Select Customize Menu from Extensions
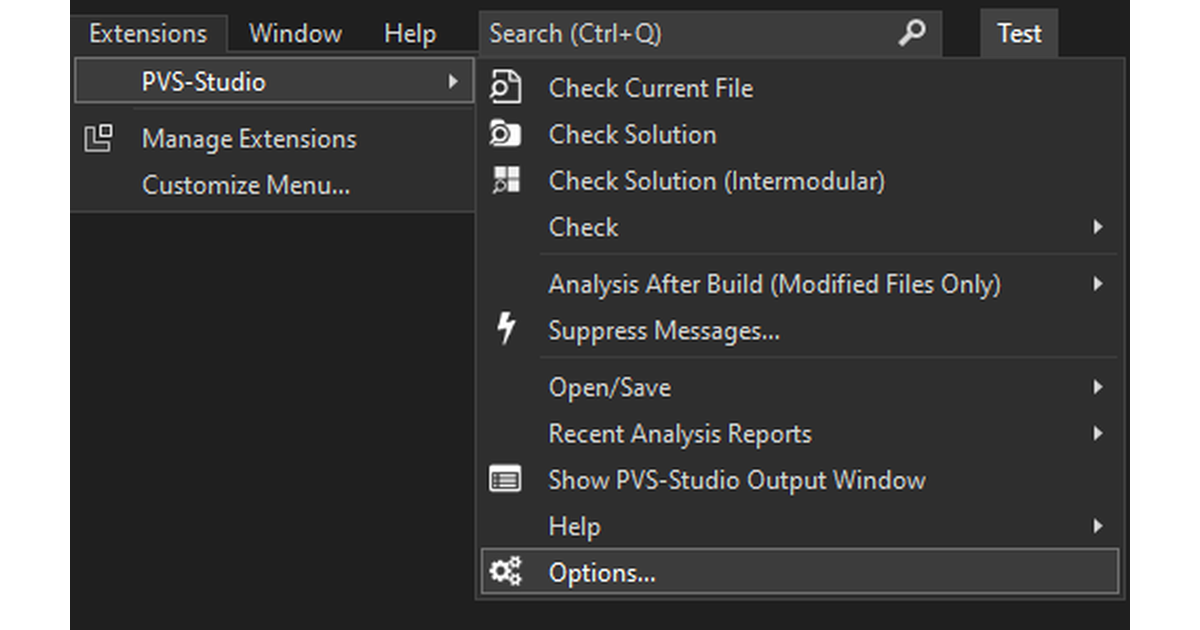Image resolution: width=1200 pixels, height=630 pixels. [246, 185]
